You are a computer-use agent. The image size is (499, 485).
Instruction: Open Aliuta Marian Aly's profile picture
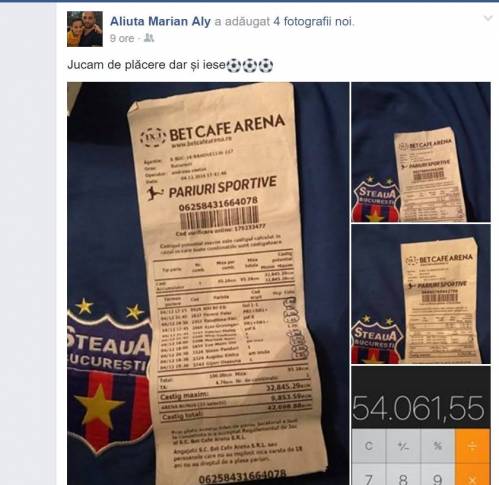click(85, 29)
